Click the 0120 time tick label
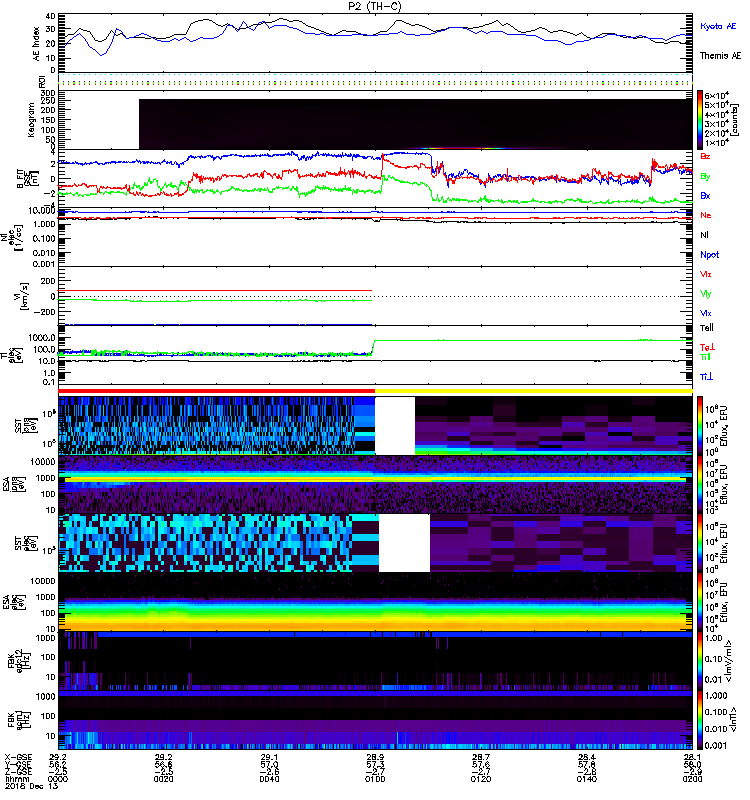This screenshot has width=750, height=800. pos(481,779)
